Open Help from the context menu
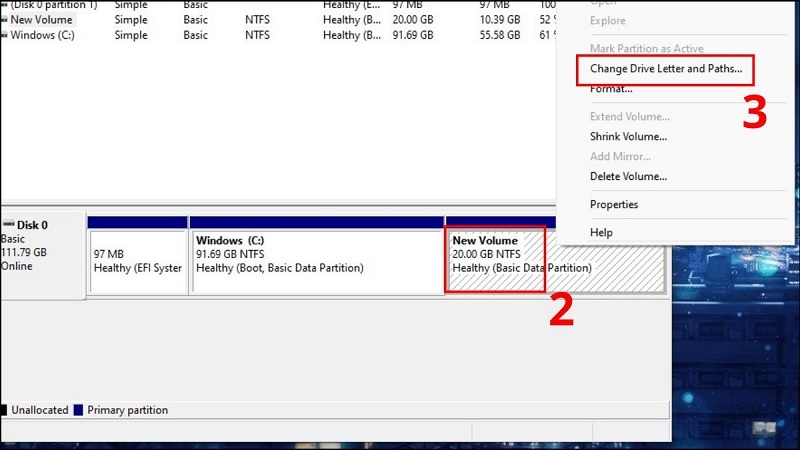Image resolution: width=800 pixels, height=450 pixels. 601,233
